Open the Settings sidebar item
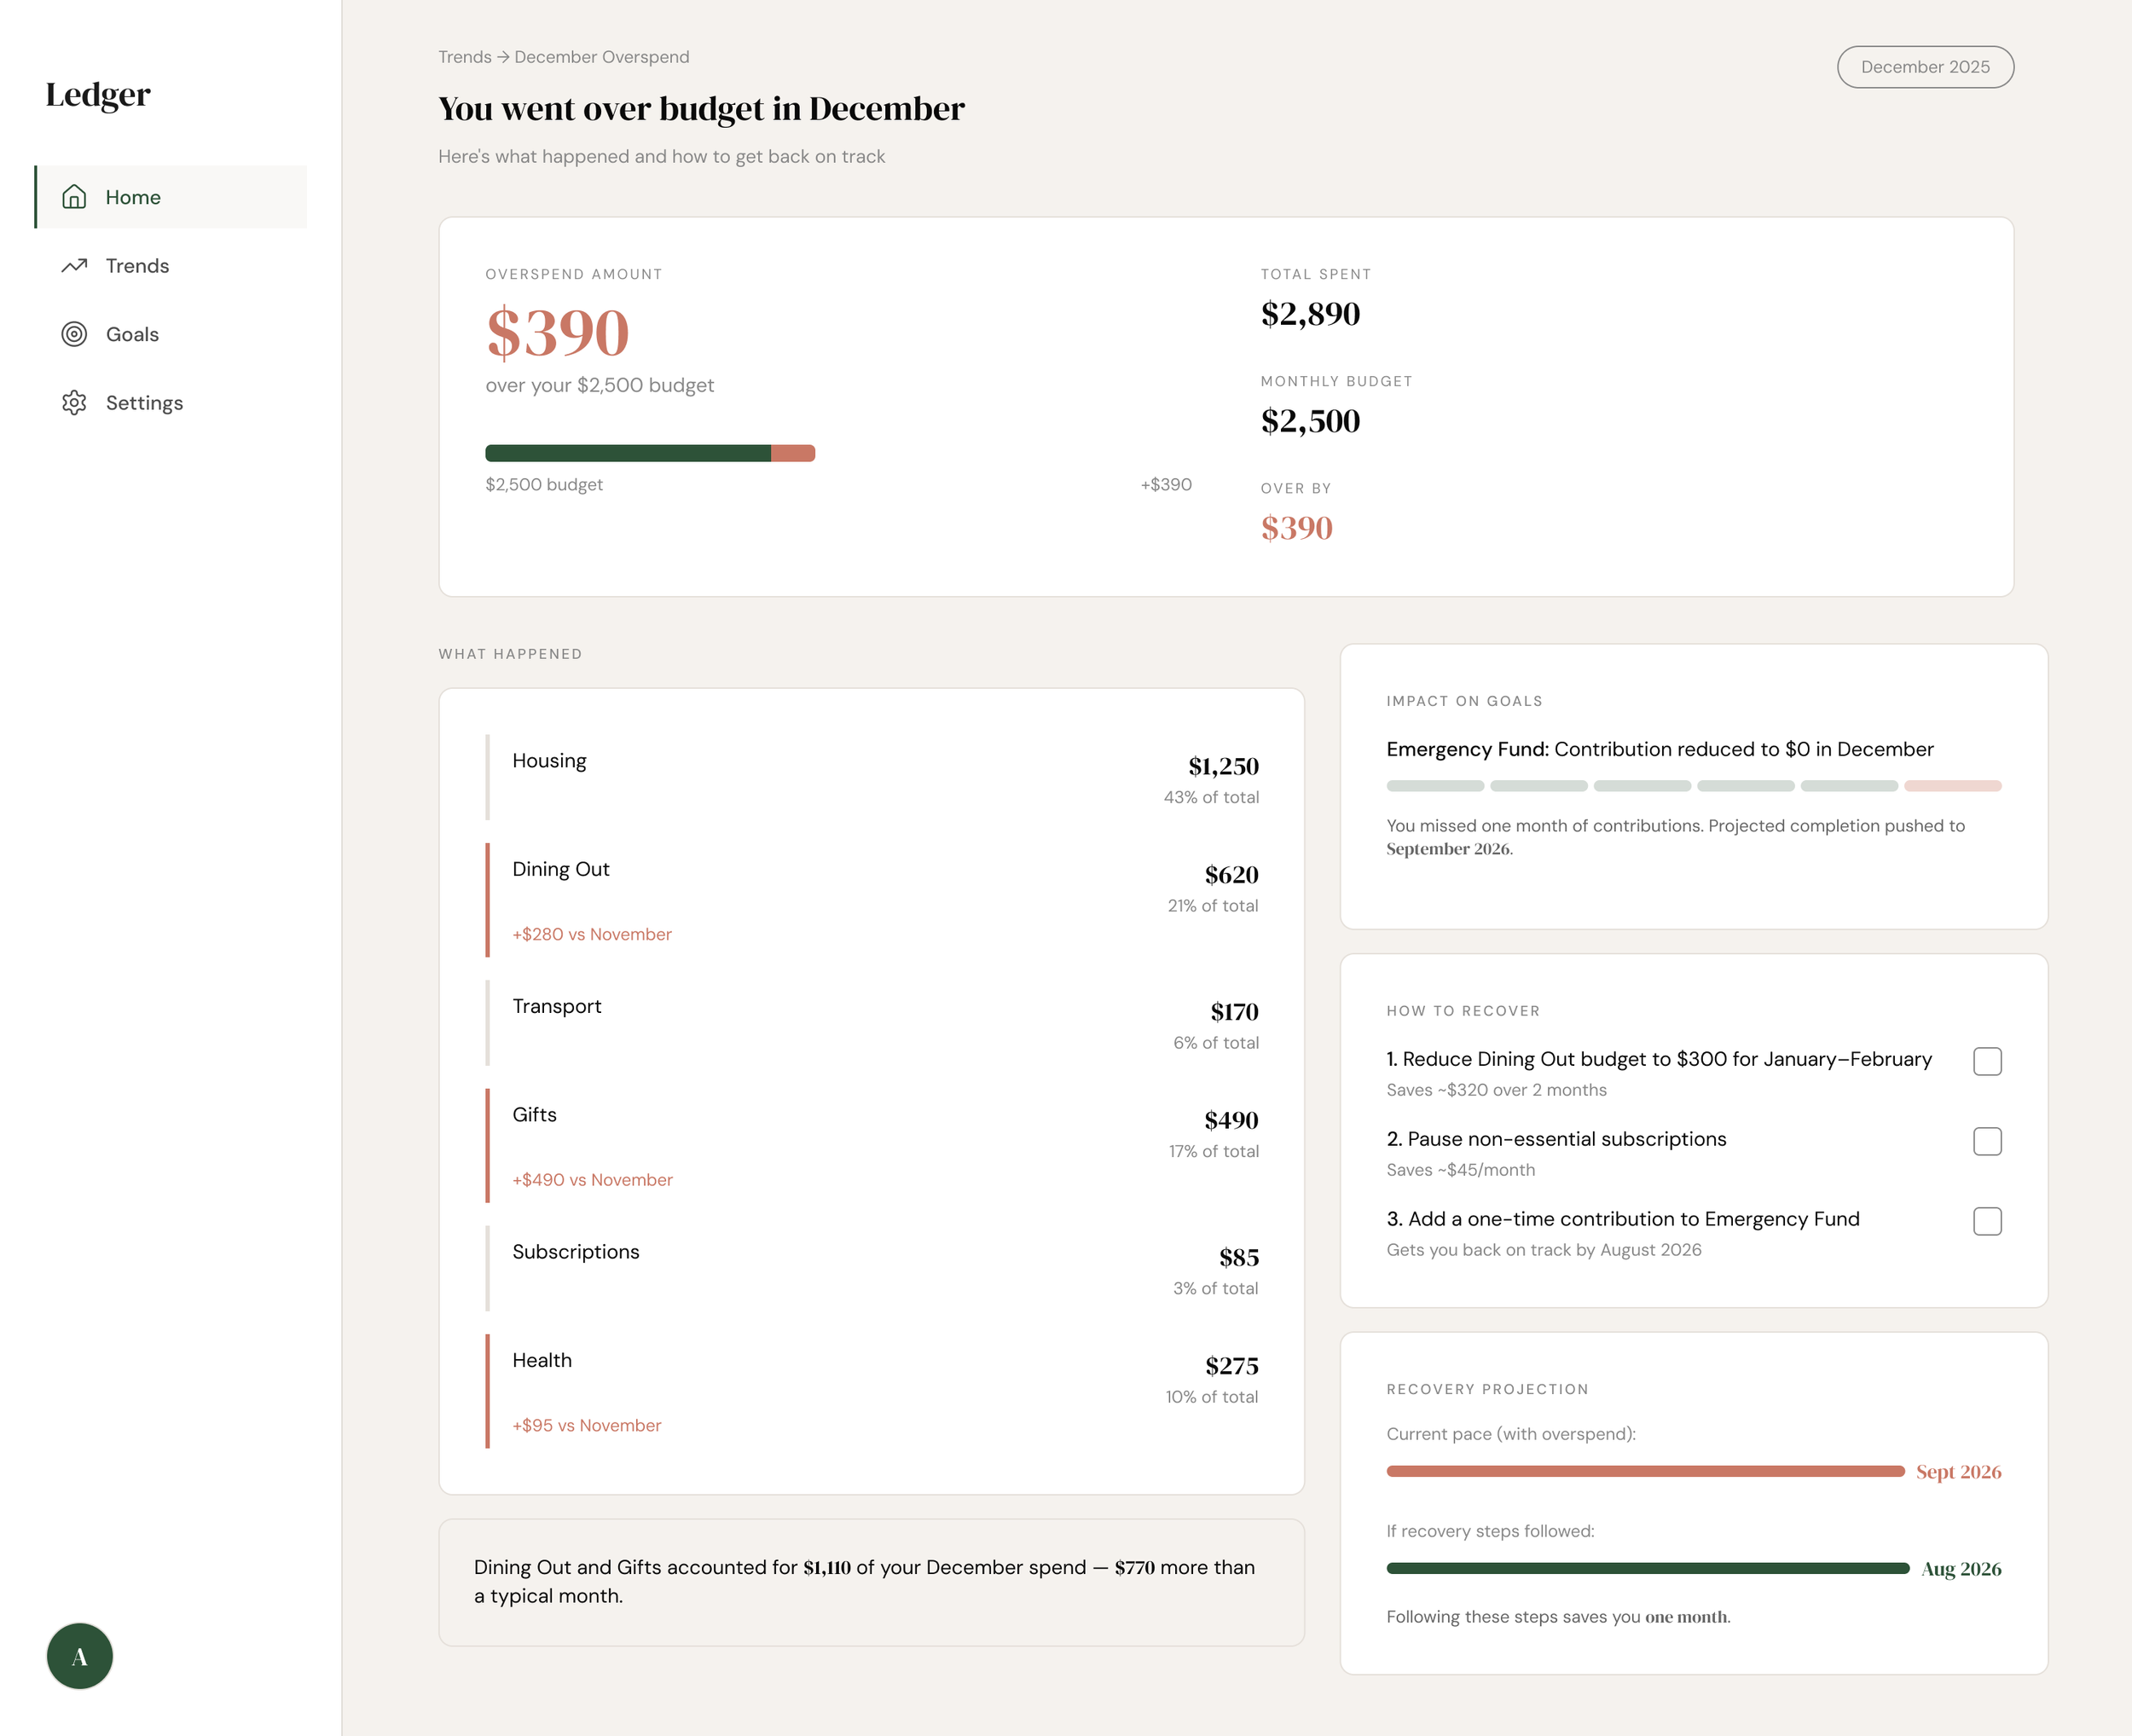This screenshot has height=1736, width=2132. click(x=145, y=403)
